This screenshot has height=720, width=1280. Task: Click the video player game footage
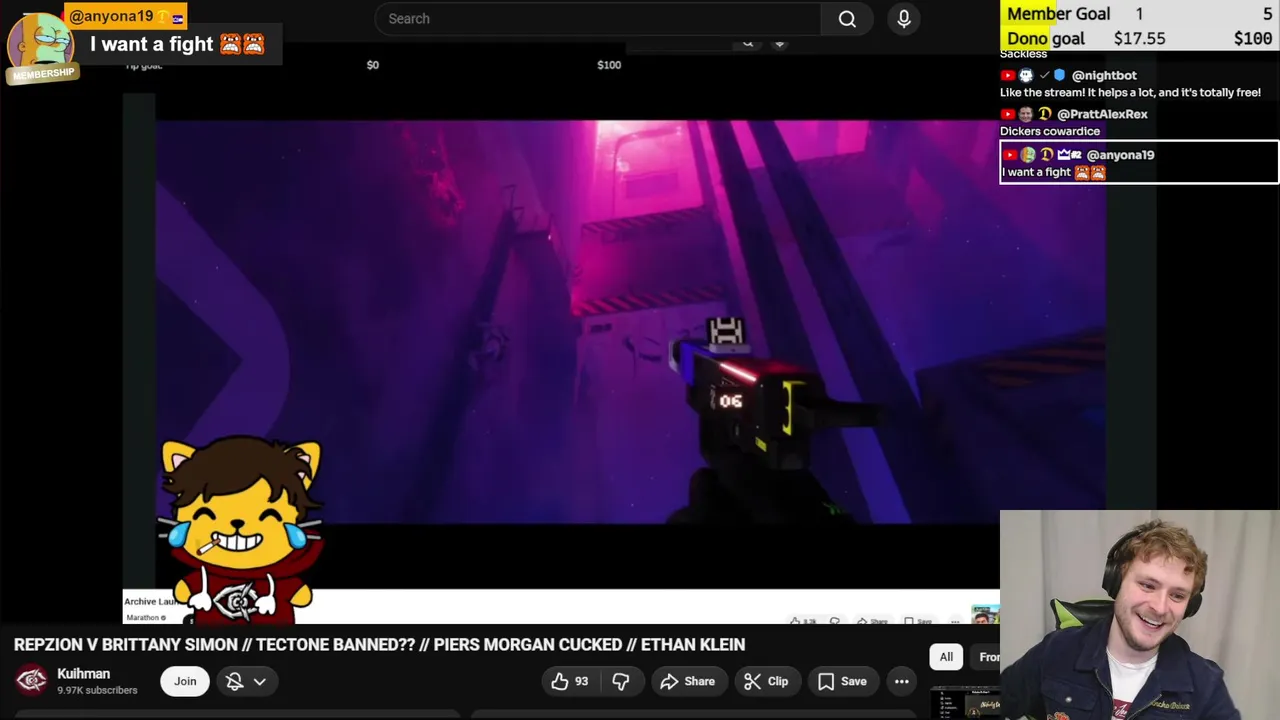tap(630, 322)
